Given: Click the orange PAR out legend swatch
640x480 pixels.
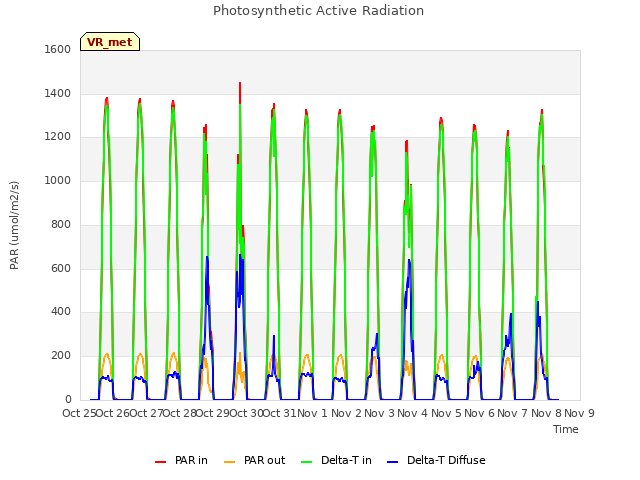Looking at the screenshot, I should click(230, 462).
